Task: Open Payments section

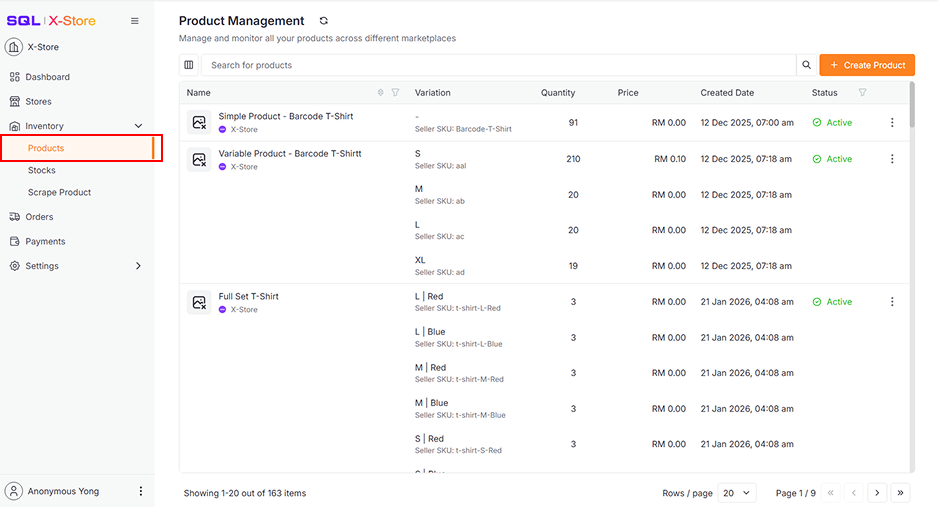Action: coord(45,242)
